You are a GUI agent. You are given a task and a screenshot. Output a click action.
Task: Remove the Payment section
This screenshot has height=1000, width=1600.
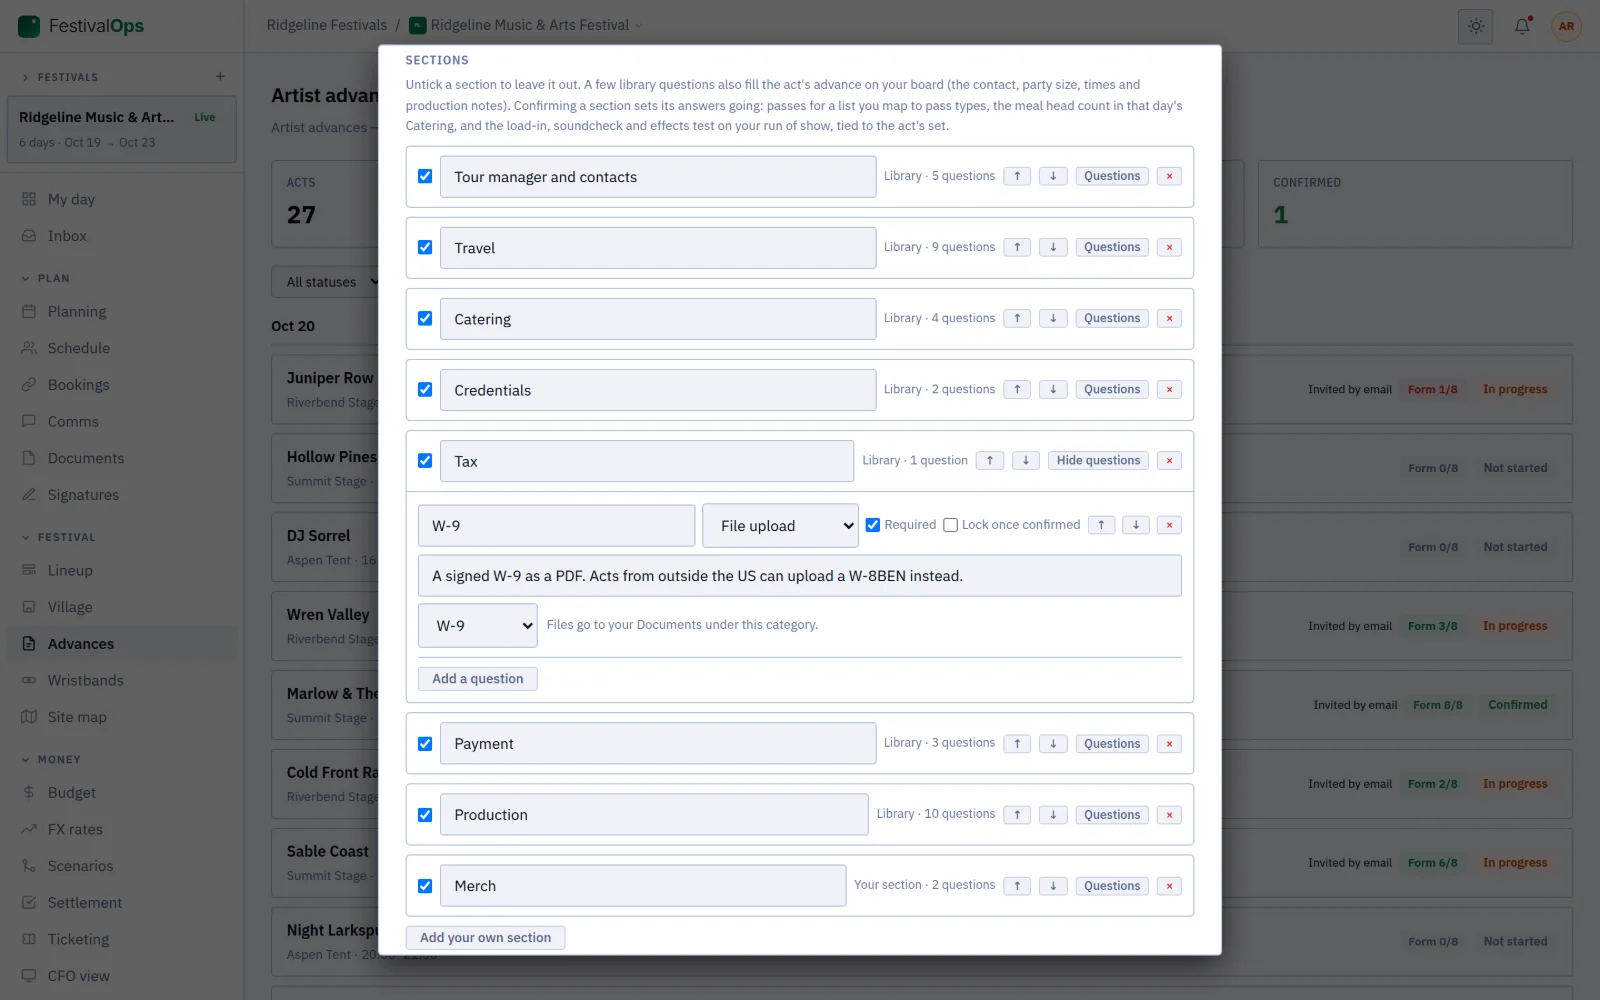(1169, 743)
